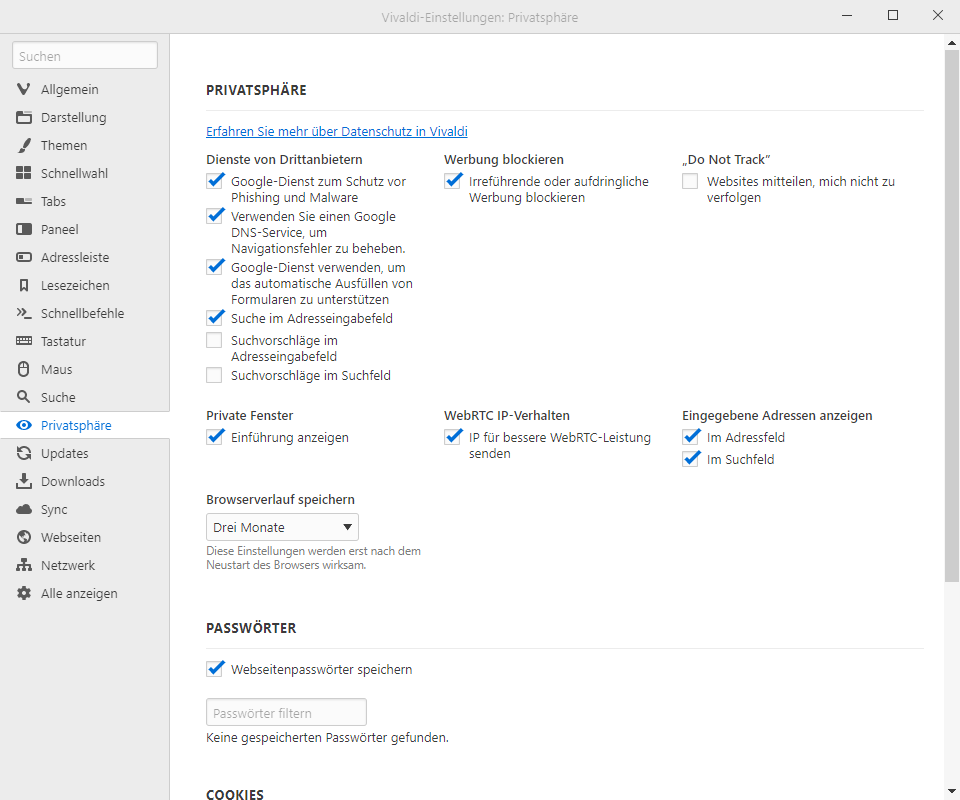Screen dimensions: 960x800
Task: Click the Webseiten globe icon
Action: [x=24, y=537]
